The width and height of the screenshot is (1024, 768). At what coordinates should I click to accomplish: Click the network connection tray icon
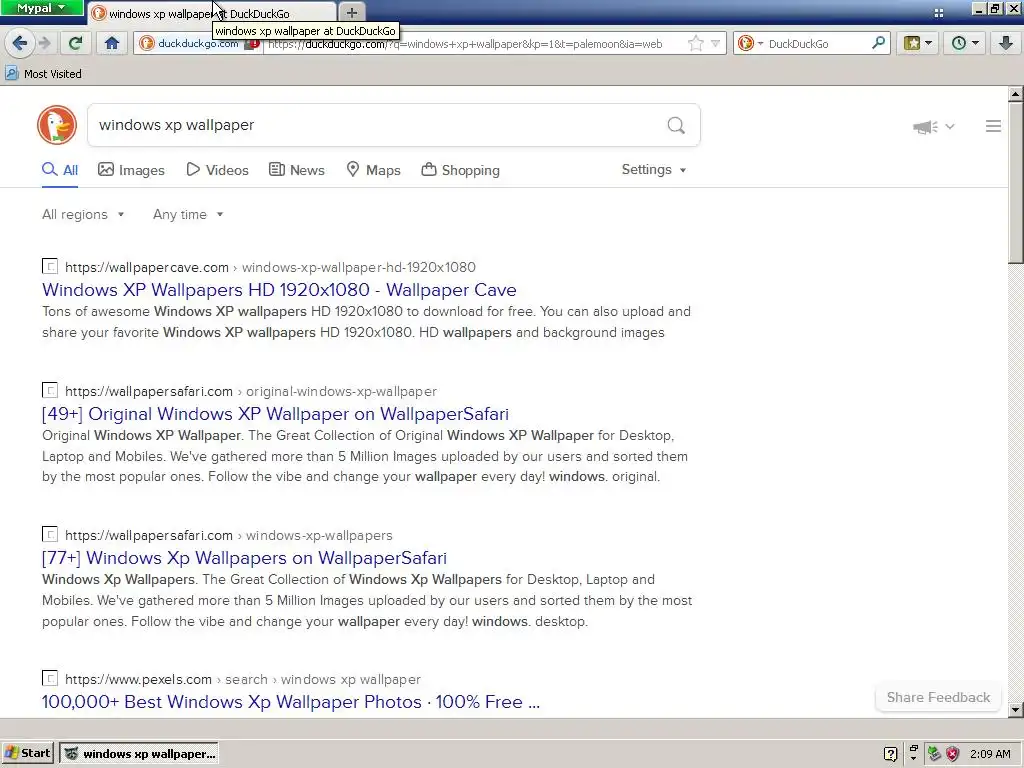[935, 754]
